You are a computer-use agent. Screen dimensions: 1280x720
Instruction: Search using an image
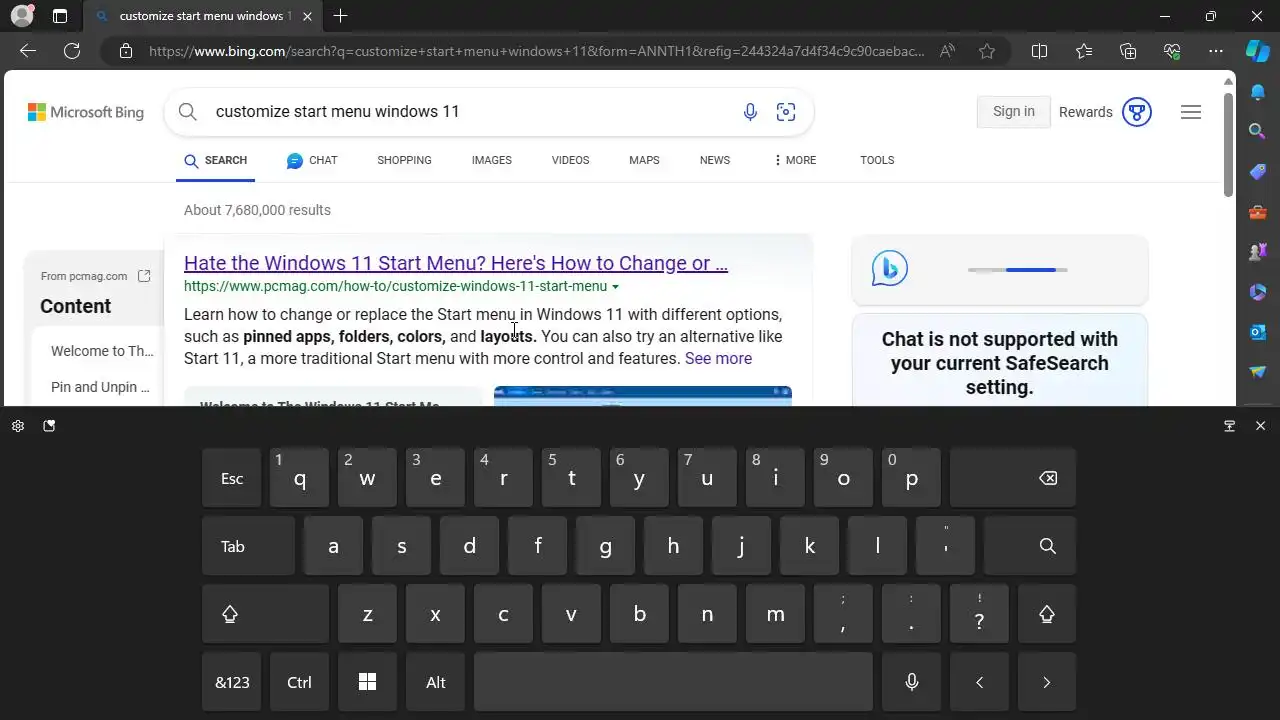point(786,112)
